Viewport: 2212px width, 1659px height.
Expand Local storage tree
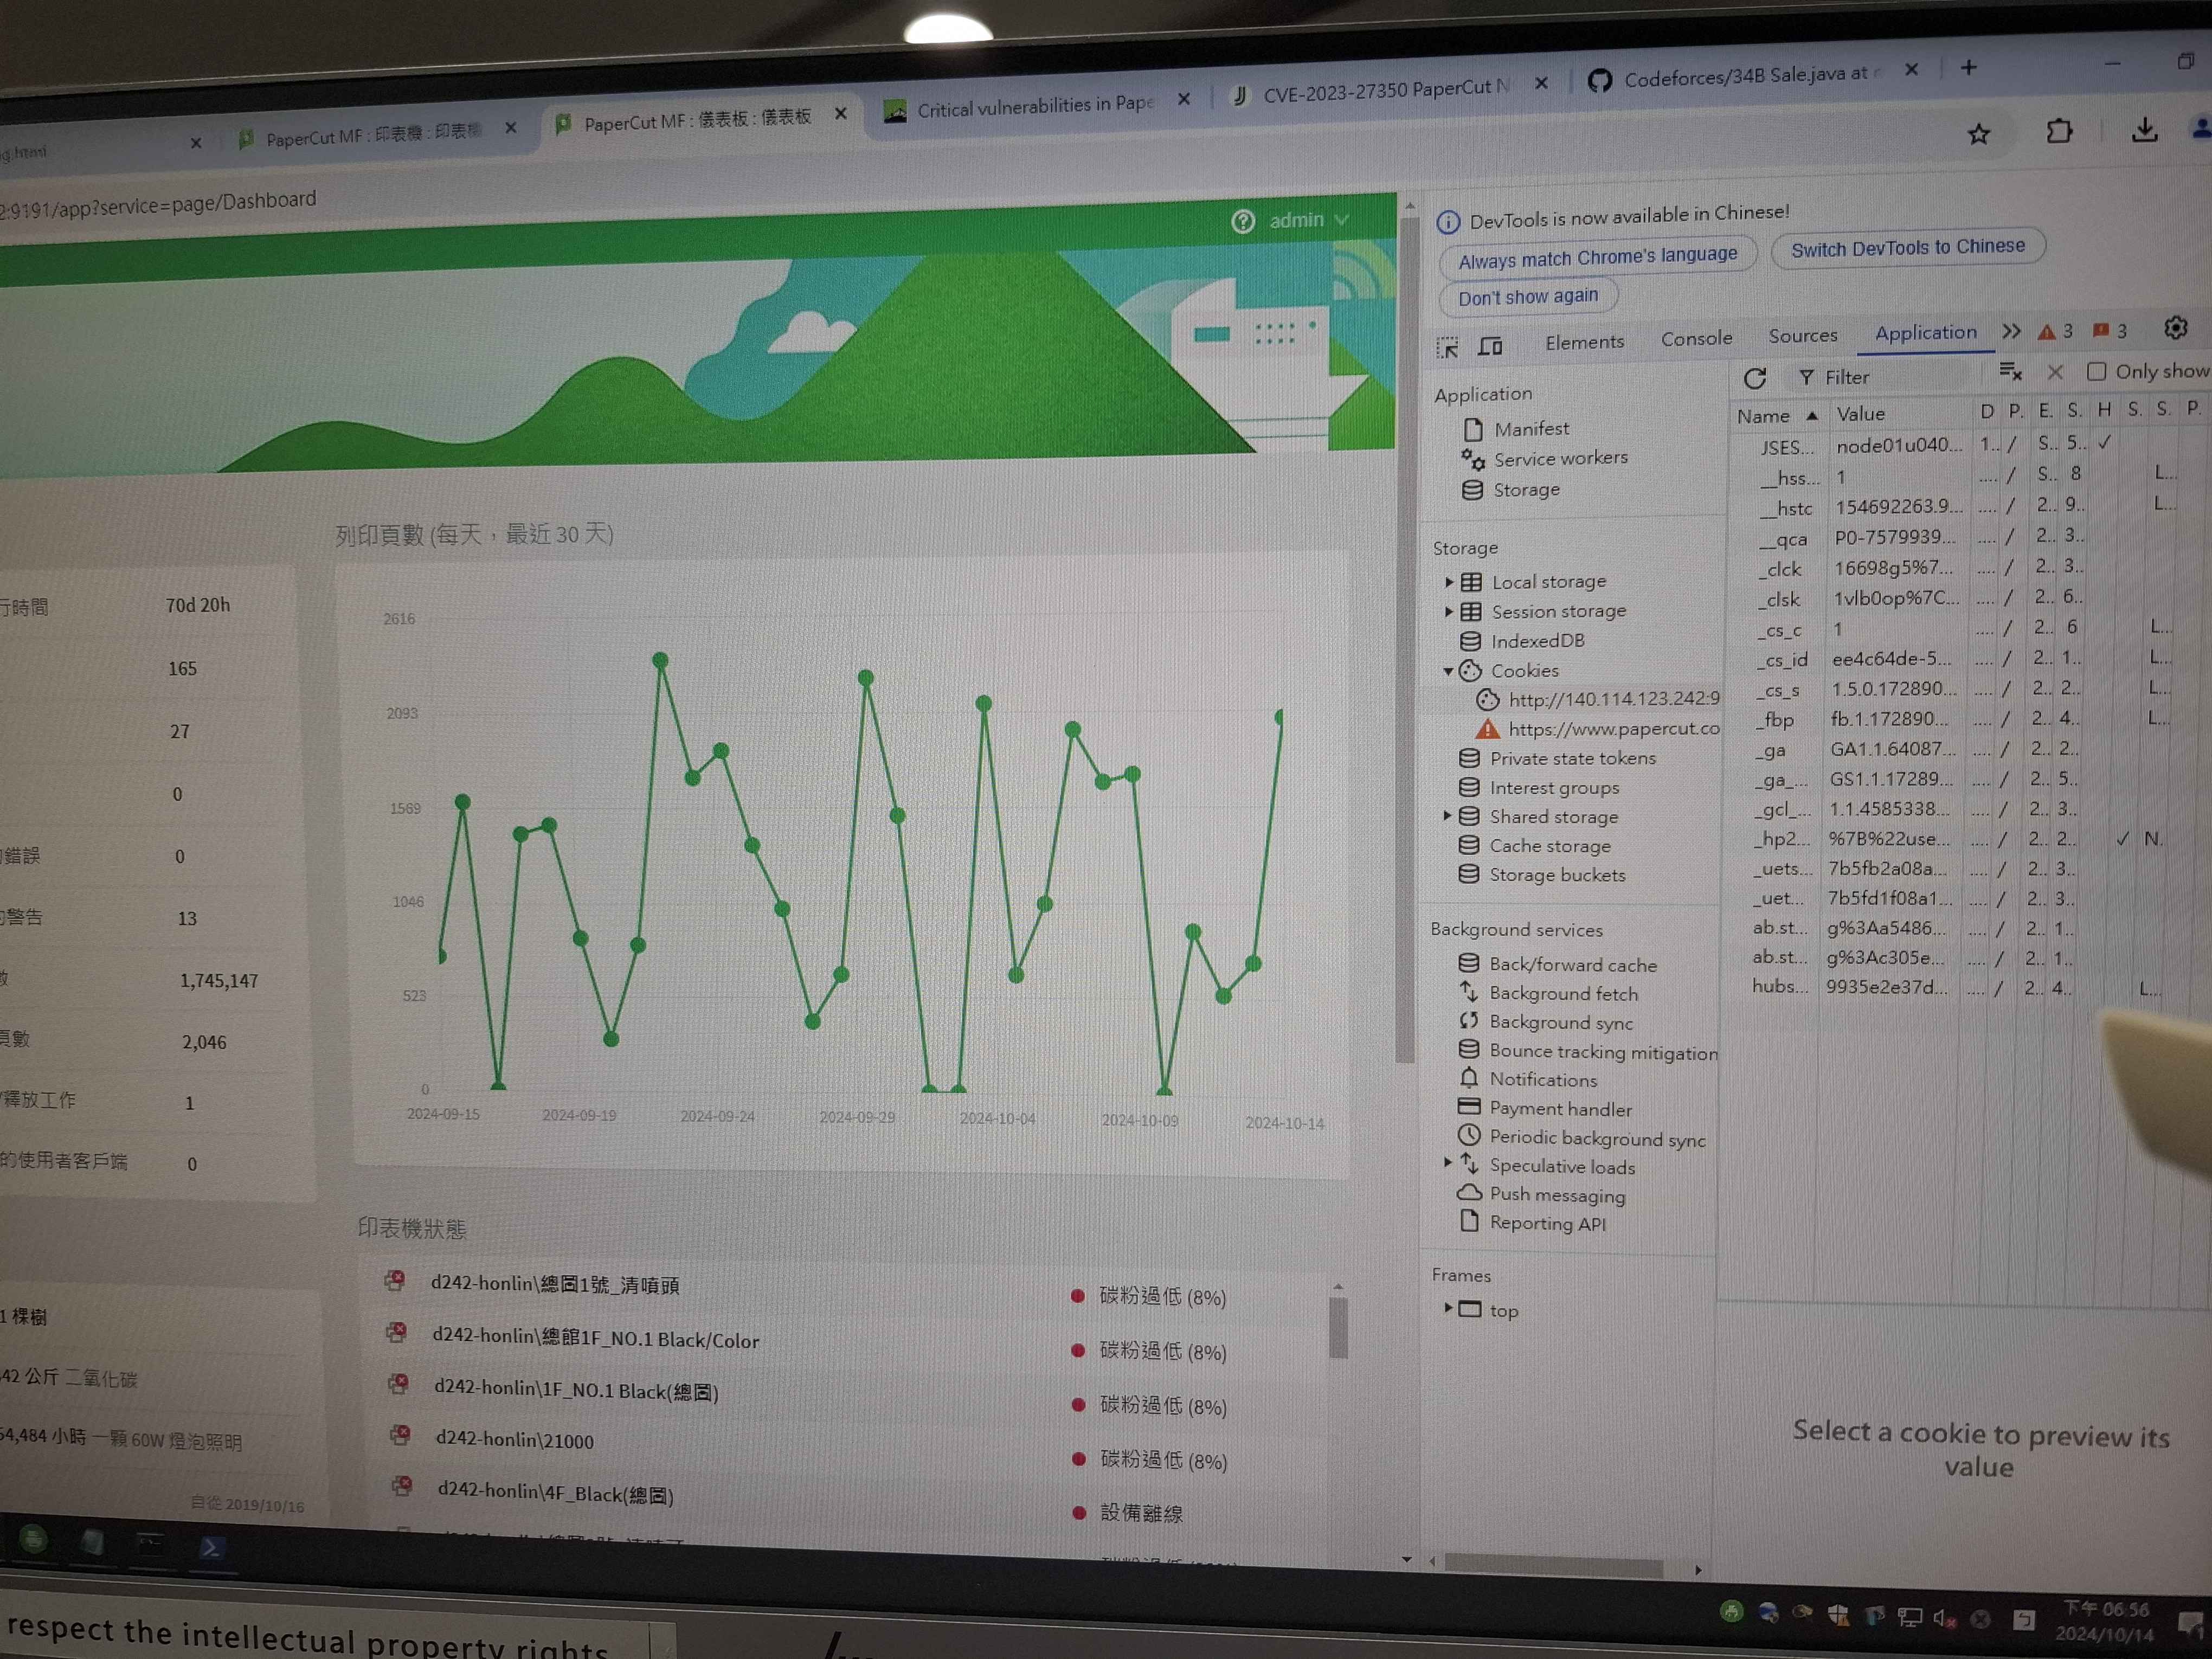[x=1448, y=581]
